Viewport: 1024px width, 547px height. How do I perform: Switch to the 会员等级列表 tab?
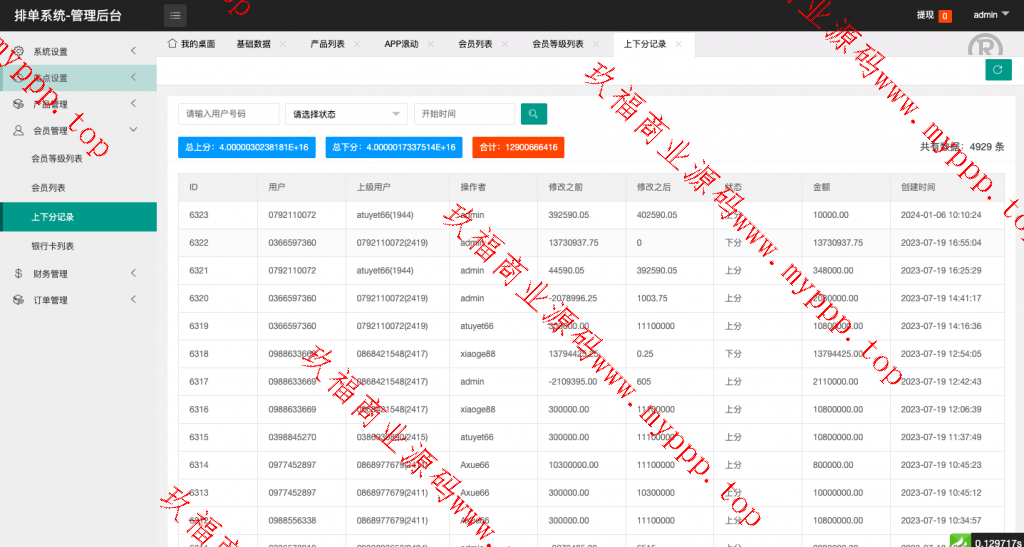pos(557,44)
